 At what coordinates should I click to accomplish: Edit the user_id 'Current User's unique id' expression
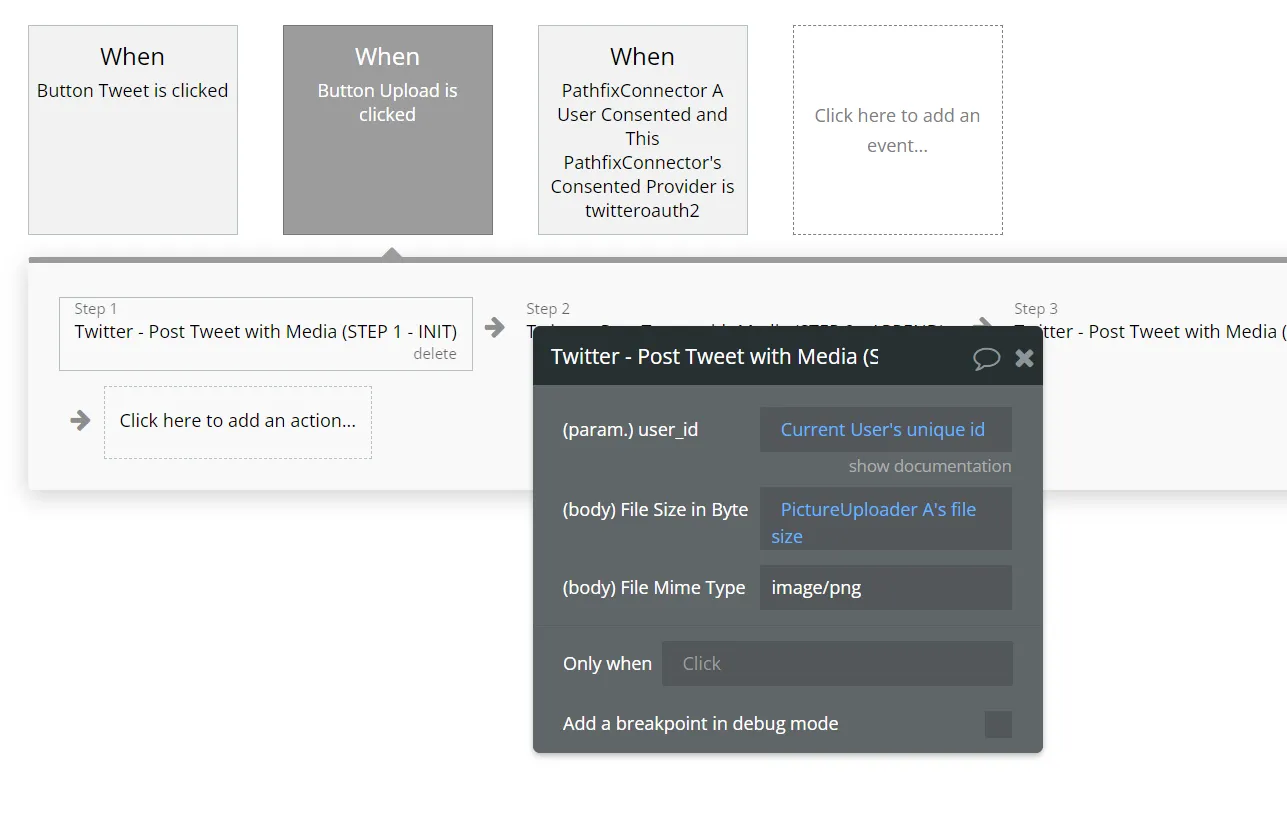click(886, 429)
